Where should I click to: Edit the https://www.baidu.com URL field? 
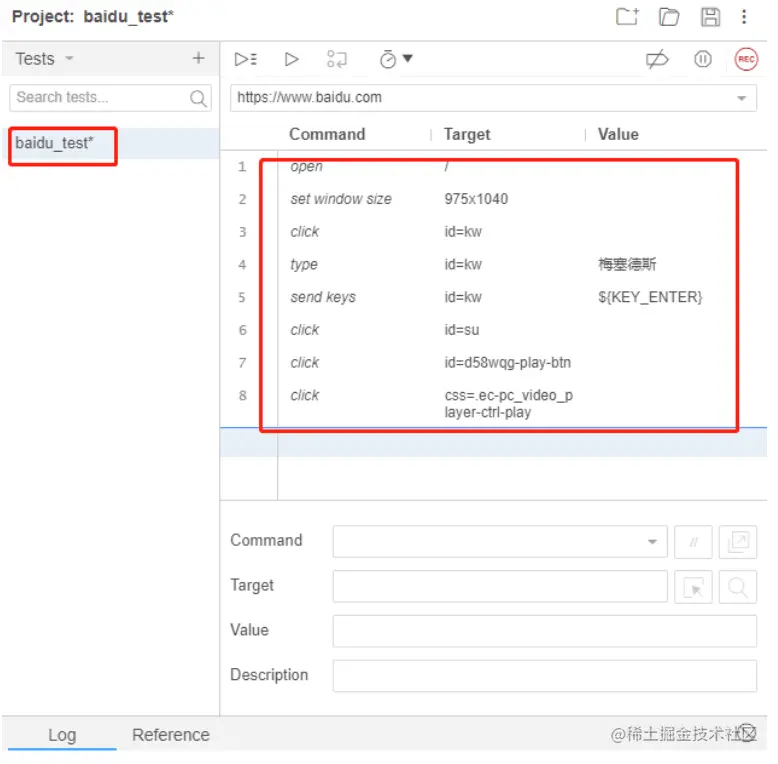tap(493, 98)
